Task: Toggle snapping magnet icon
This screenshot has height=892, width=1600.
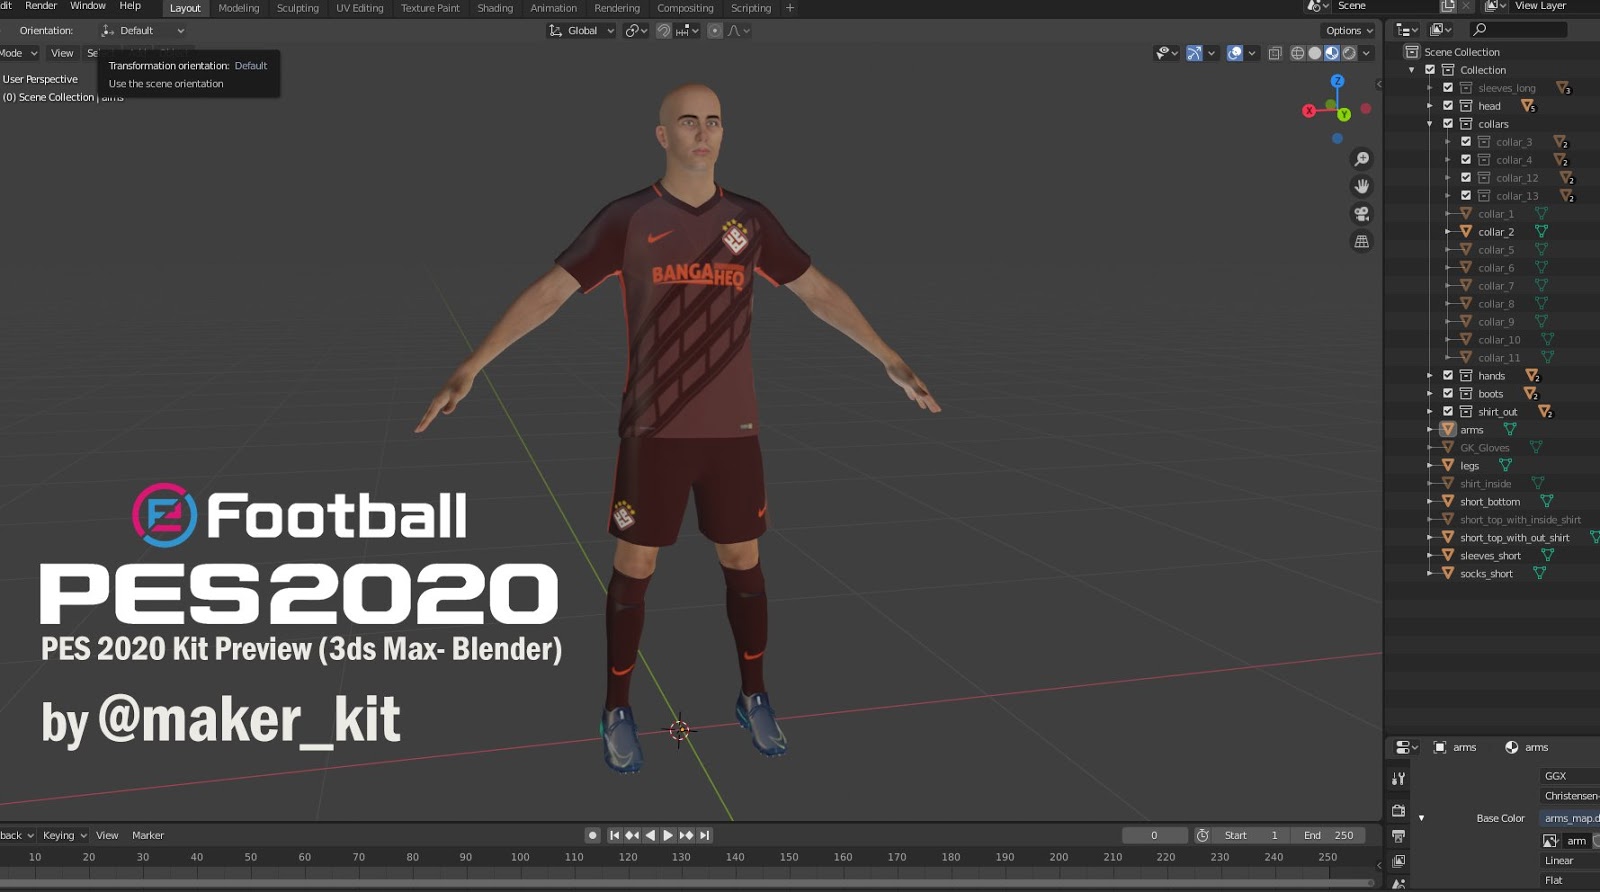Action: click(663, 31)
